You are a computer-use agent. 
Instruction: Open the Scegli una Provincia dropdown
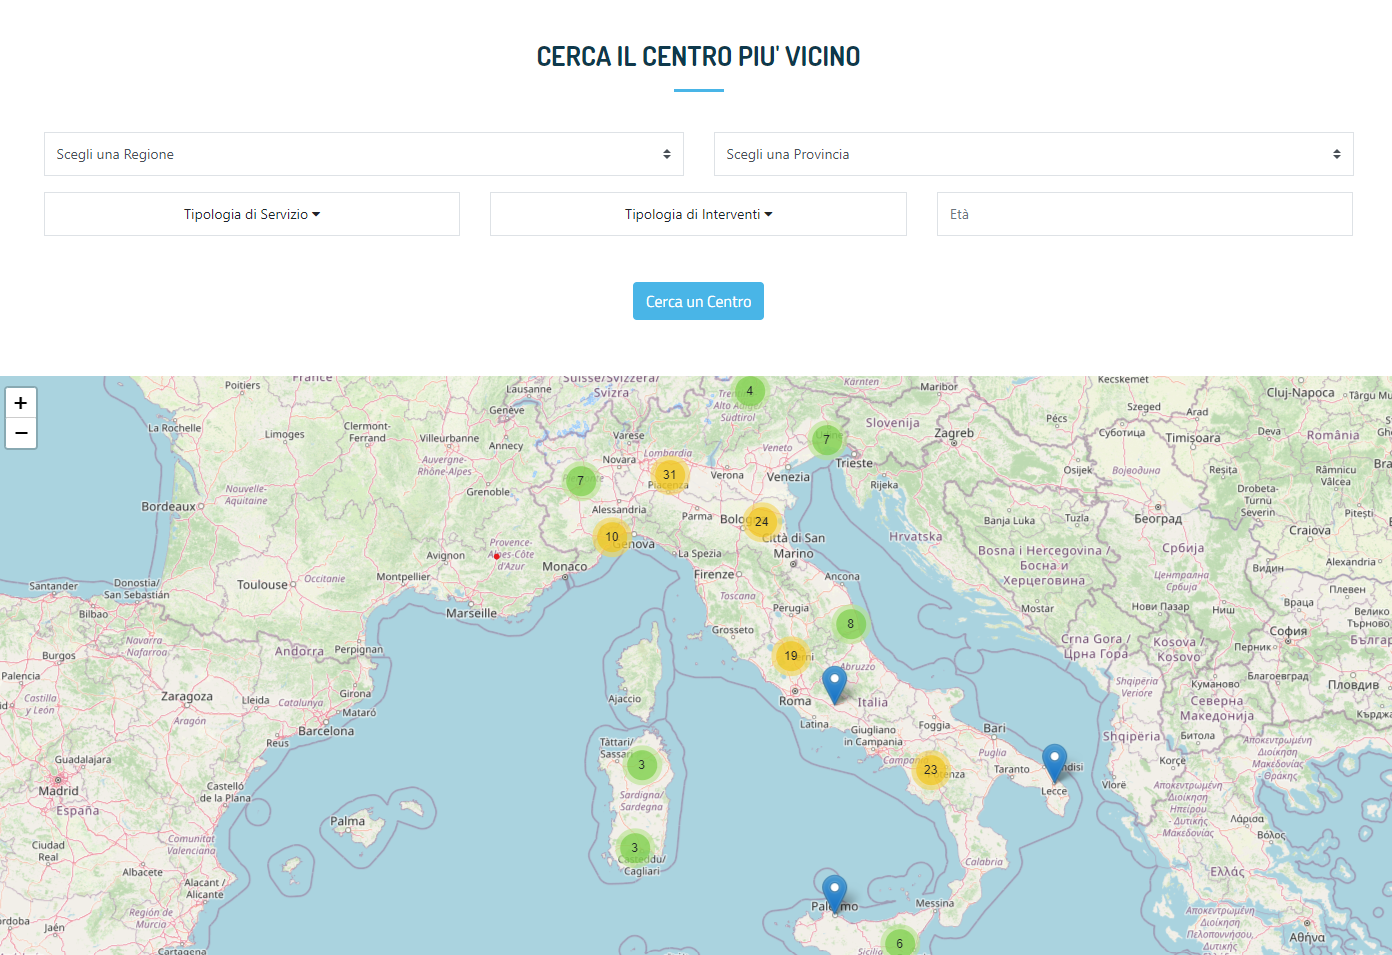coord(1033,154)
